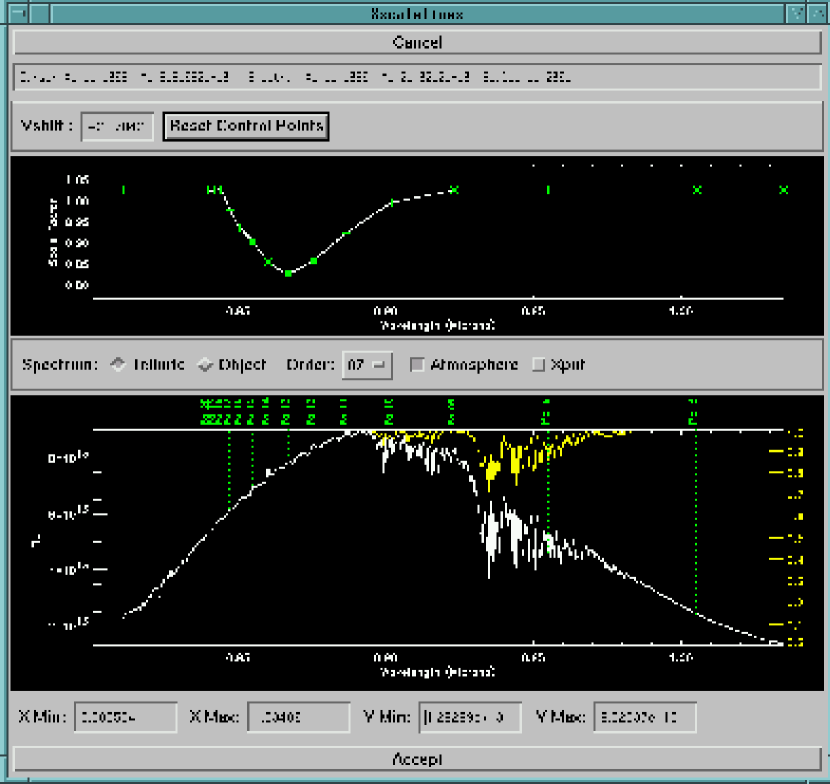
Task: Click the Accept button
Action: pos(417,759)
